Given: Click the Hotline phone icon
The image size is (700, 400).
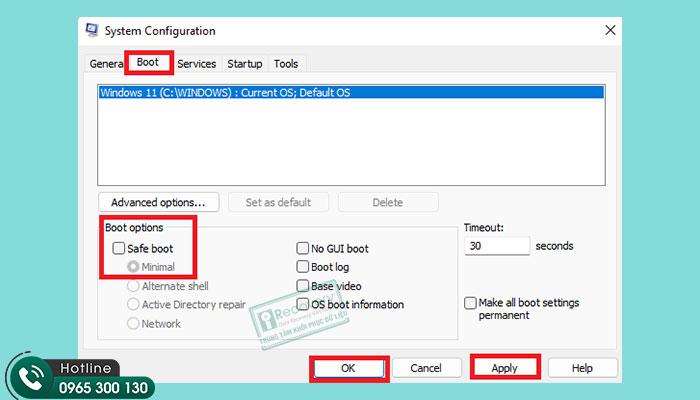Looking at the screenshot, I should pyautogui.click(x=31, y=378).
